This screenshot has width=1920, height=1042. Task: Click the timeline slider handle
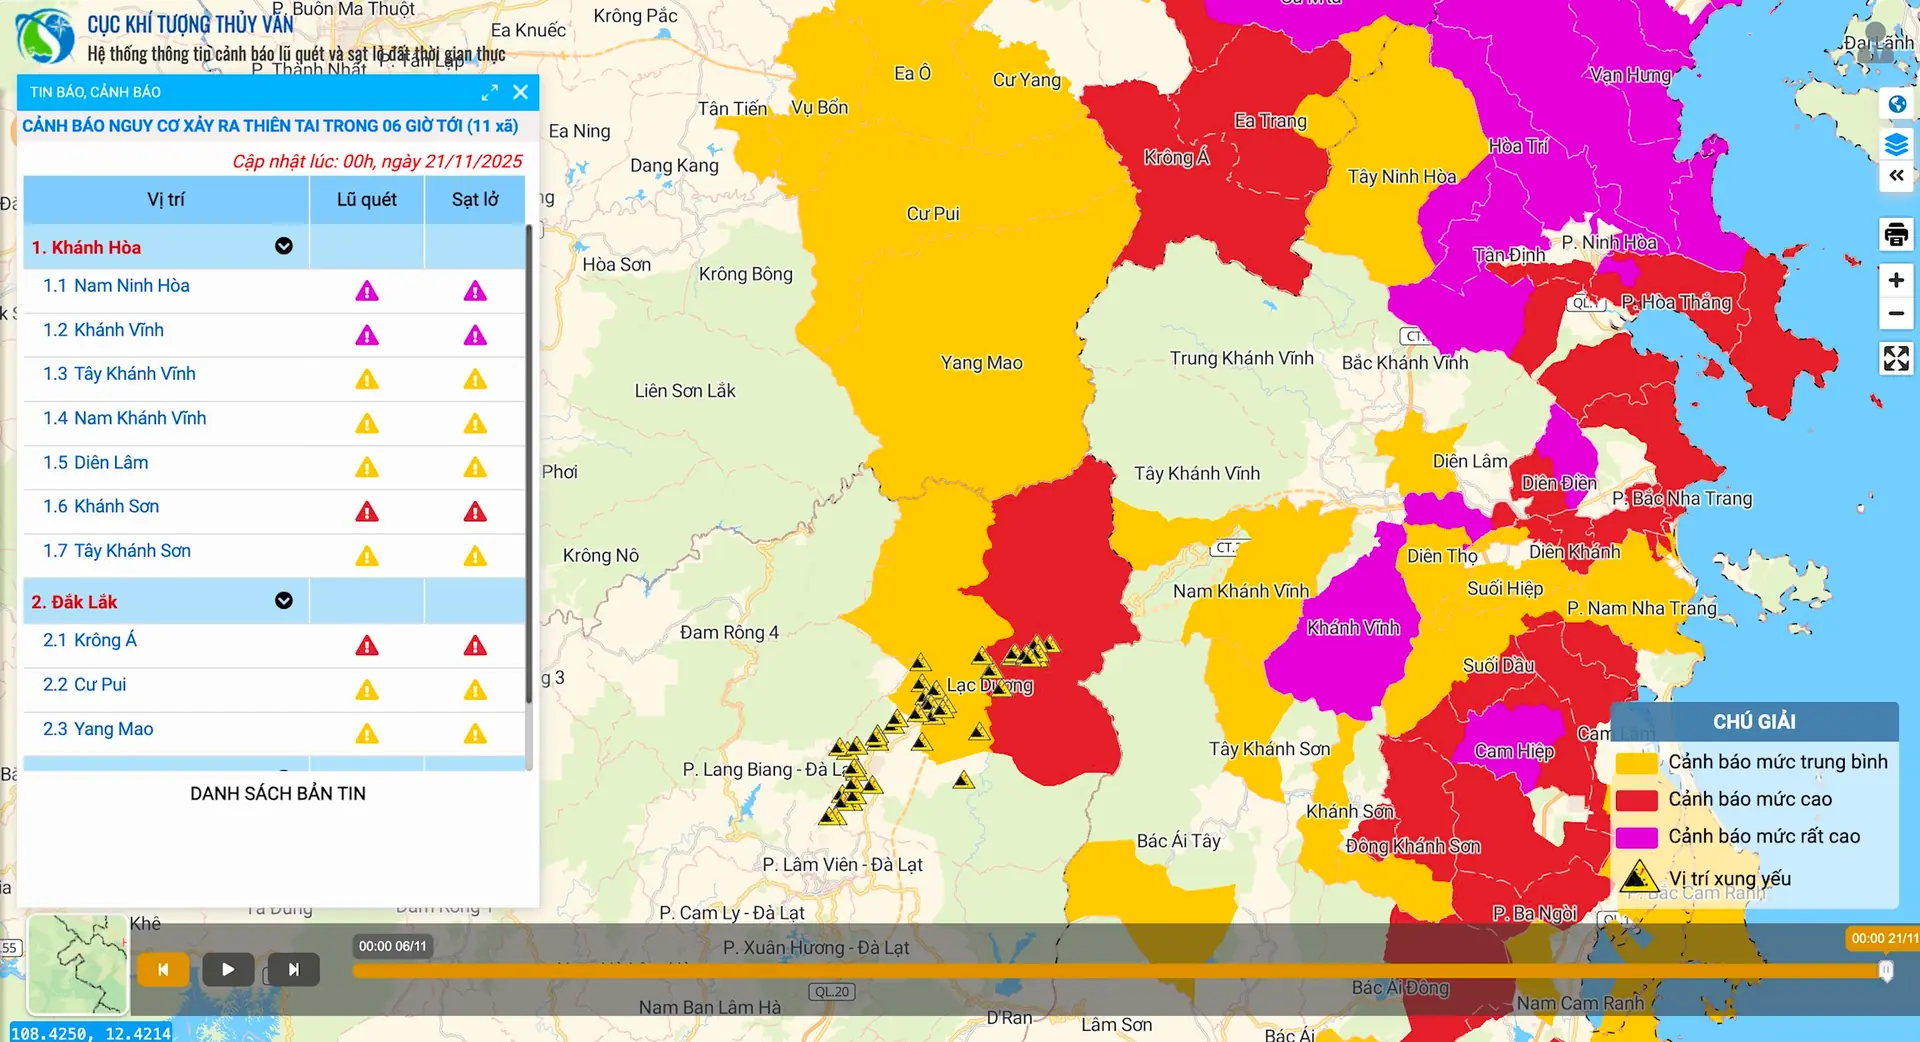point(1885,970)
